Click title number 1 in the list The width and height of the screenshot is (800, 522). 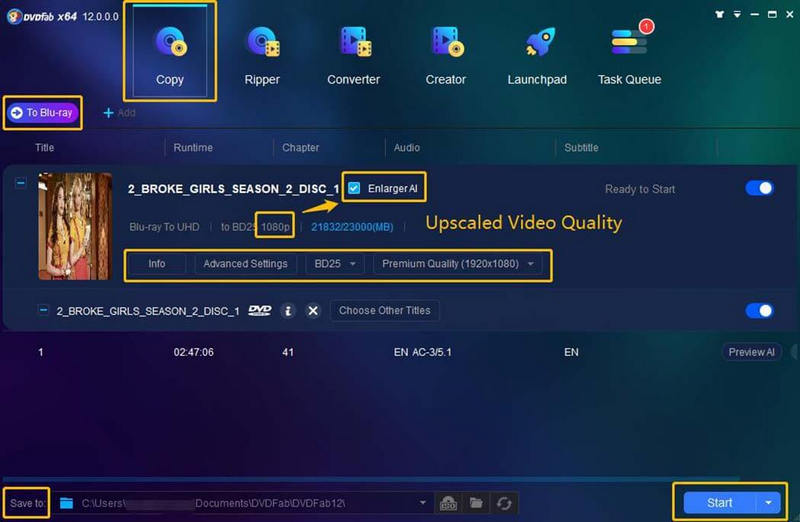(x=41, y=352)
